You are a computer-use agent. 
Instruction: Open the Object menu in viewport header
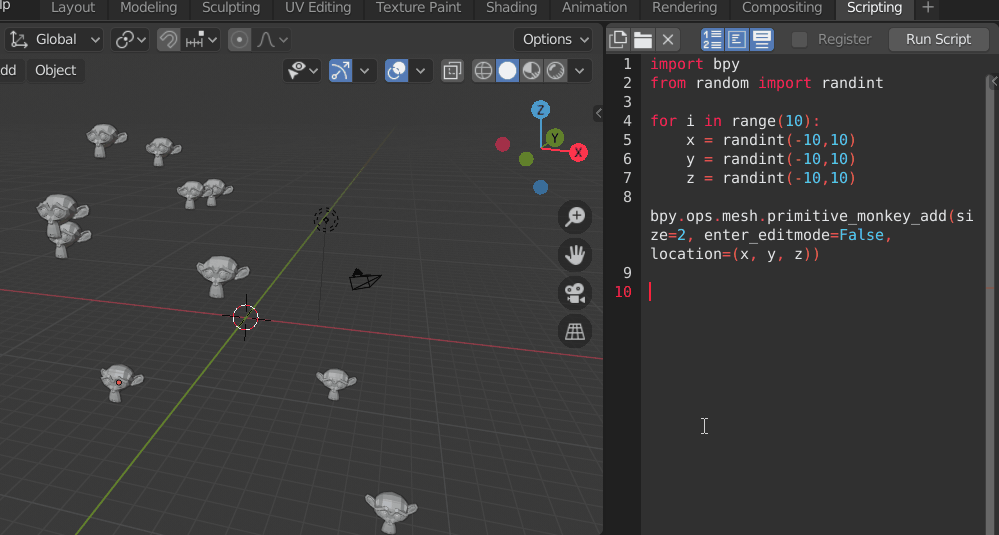(55, 70)
